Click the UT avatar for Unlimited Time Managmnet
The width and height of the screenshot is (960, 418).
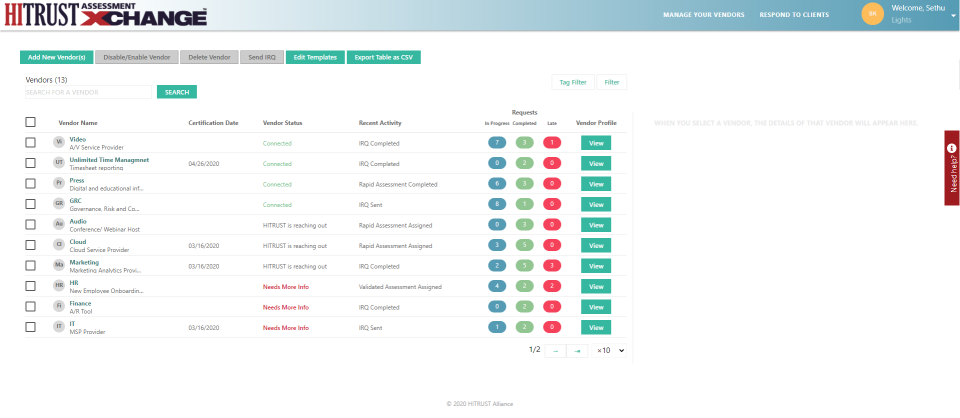tap(59, 163)
